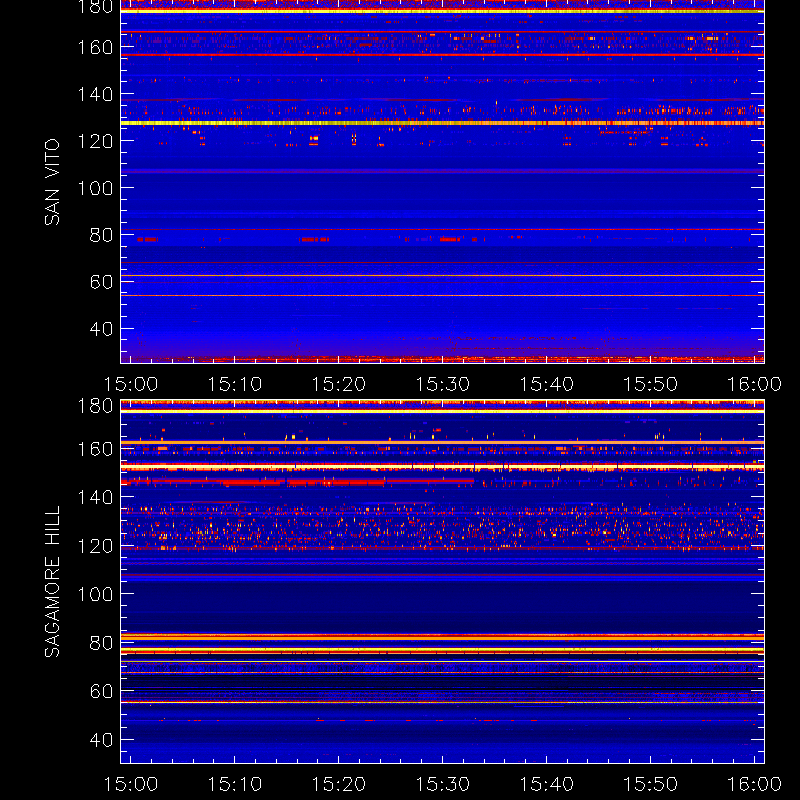The width and height of the screenshot is (800, 800).
Task: Click the SAGAMORE HILL axis title
Action: pos(52,582)
